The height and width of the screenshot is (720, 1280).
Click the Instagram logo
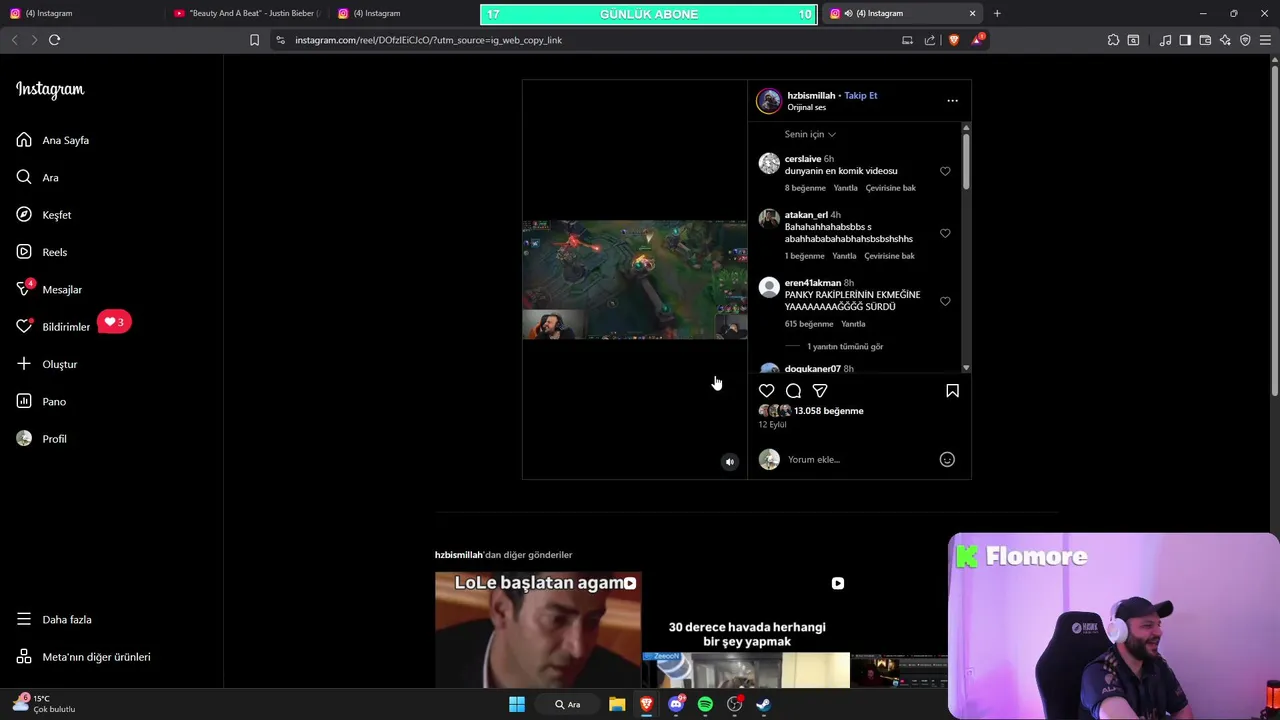(50, 90)
